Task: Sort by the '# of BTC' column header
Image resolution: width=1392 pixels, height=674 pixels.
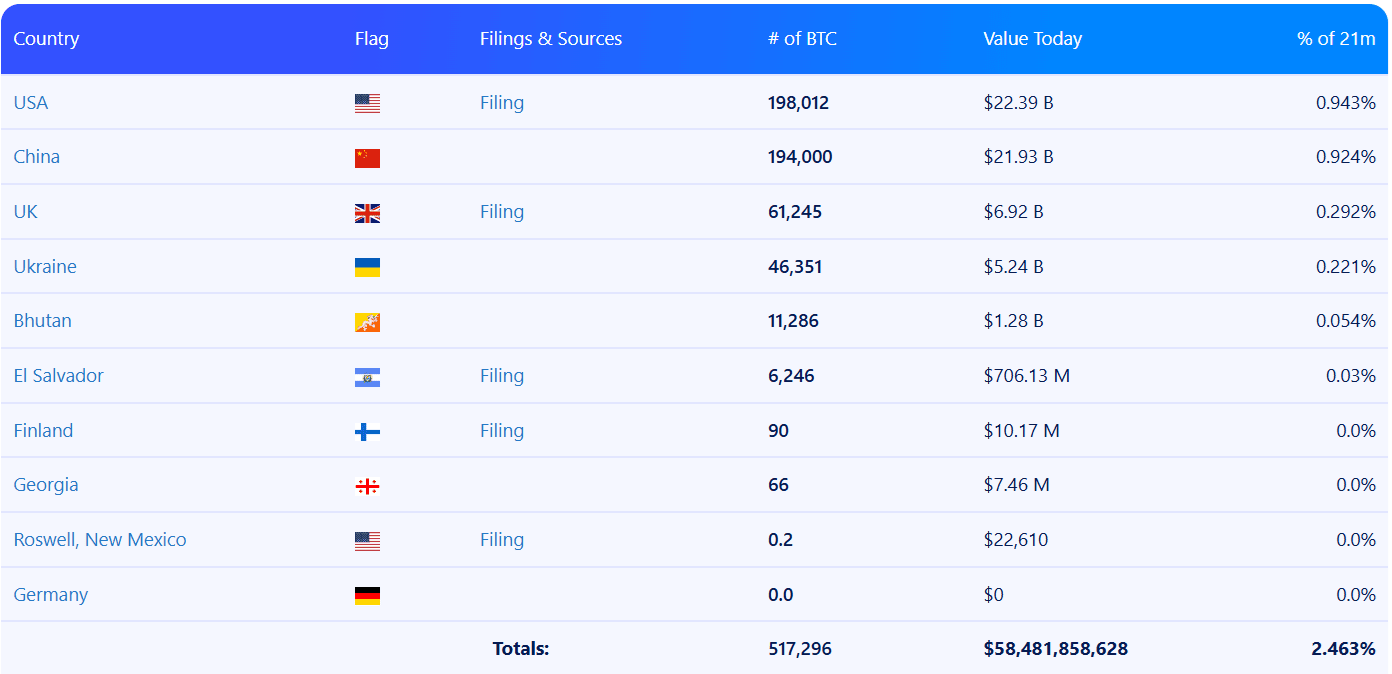Action: (x=802, y=39)
